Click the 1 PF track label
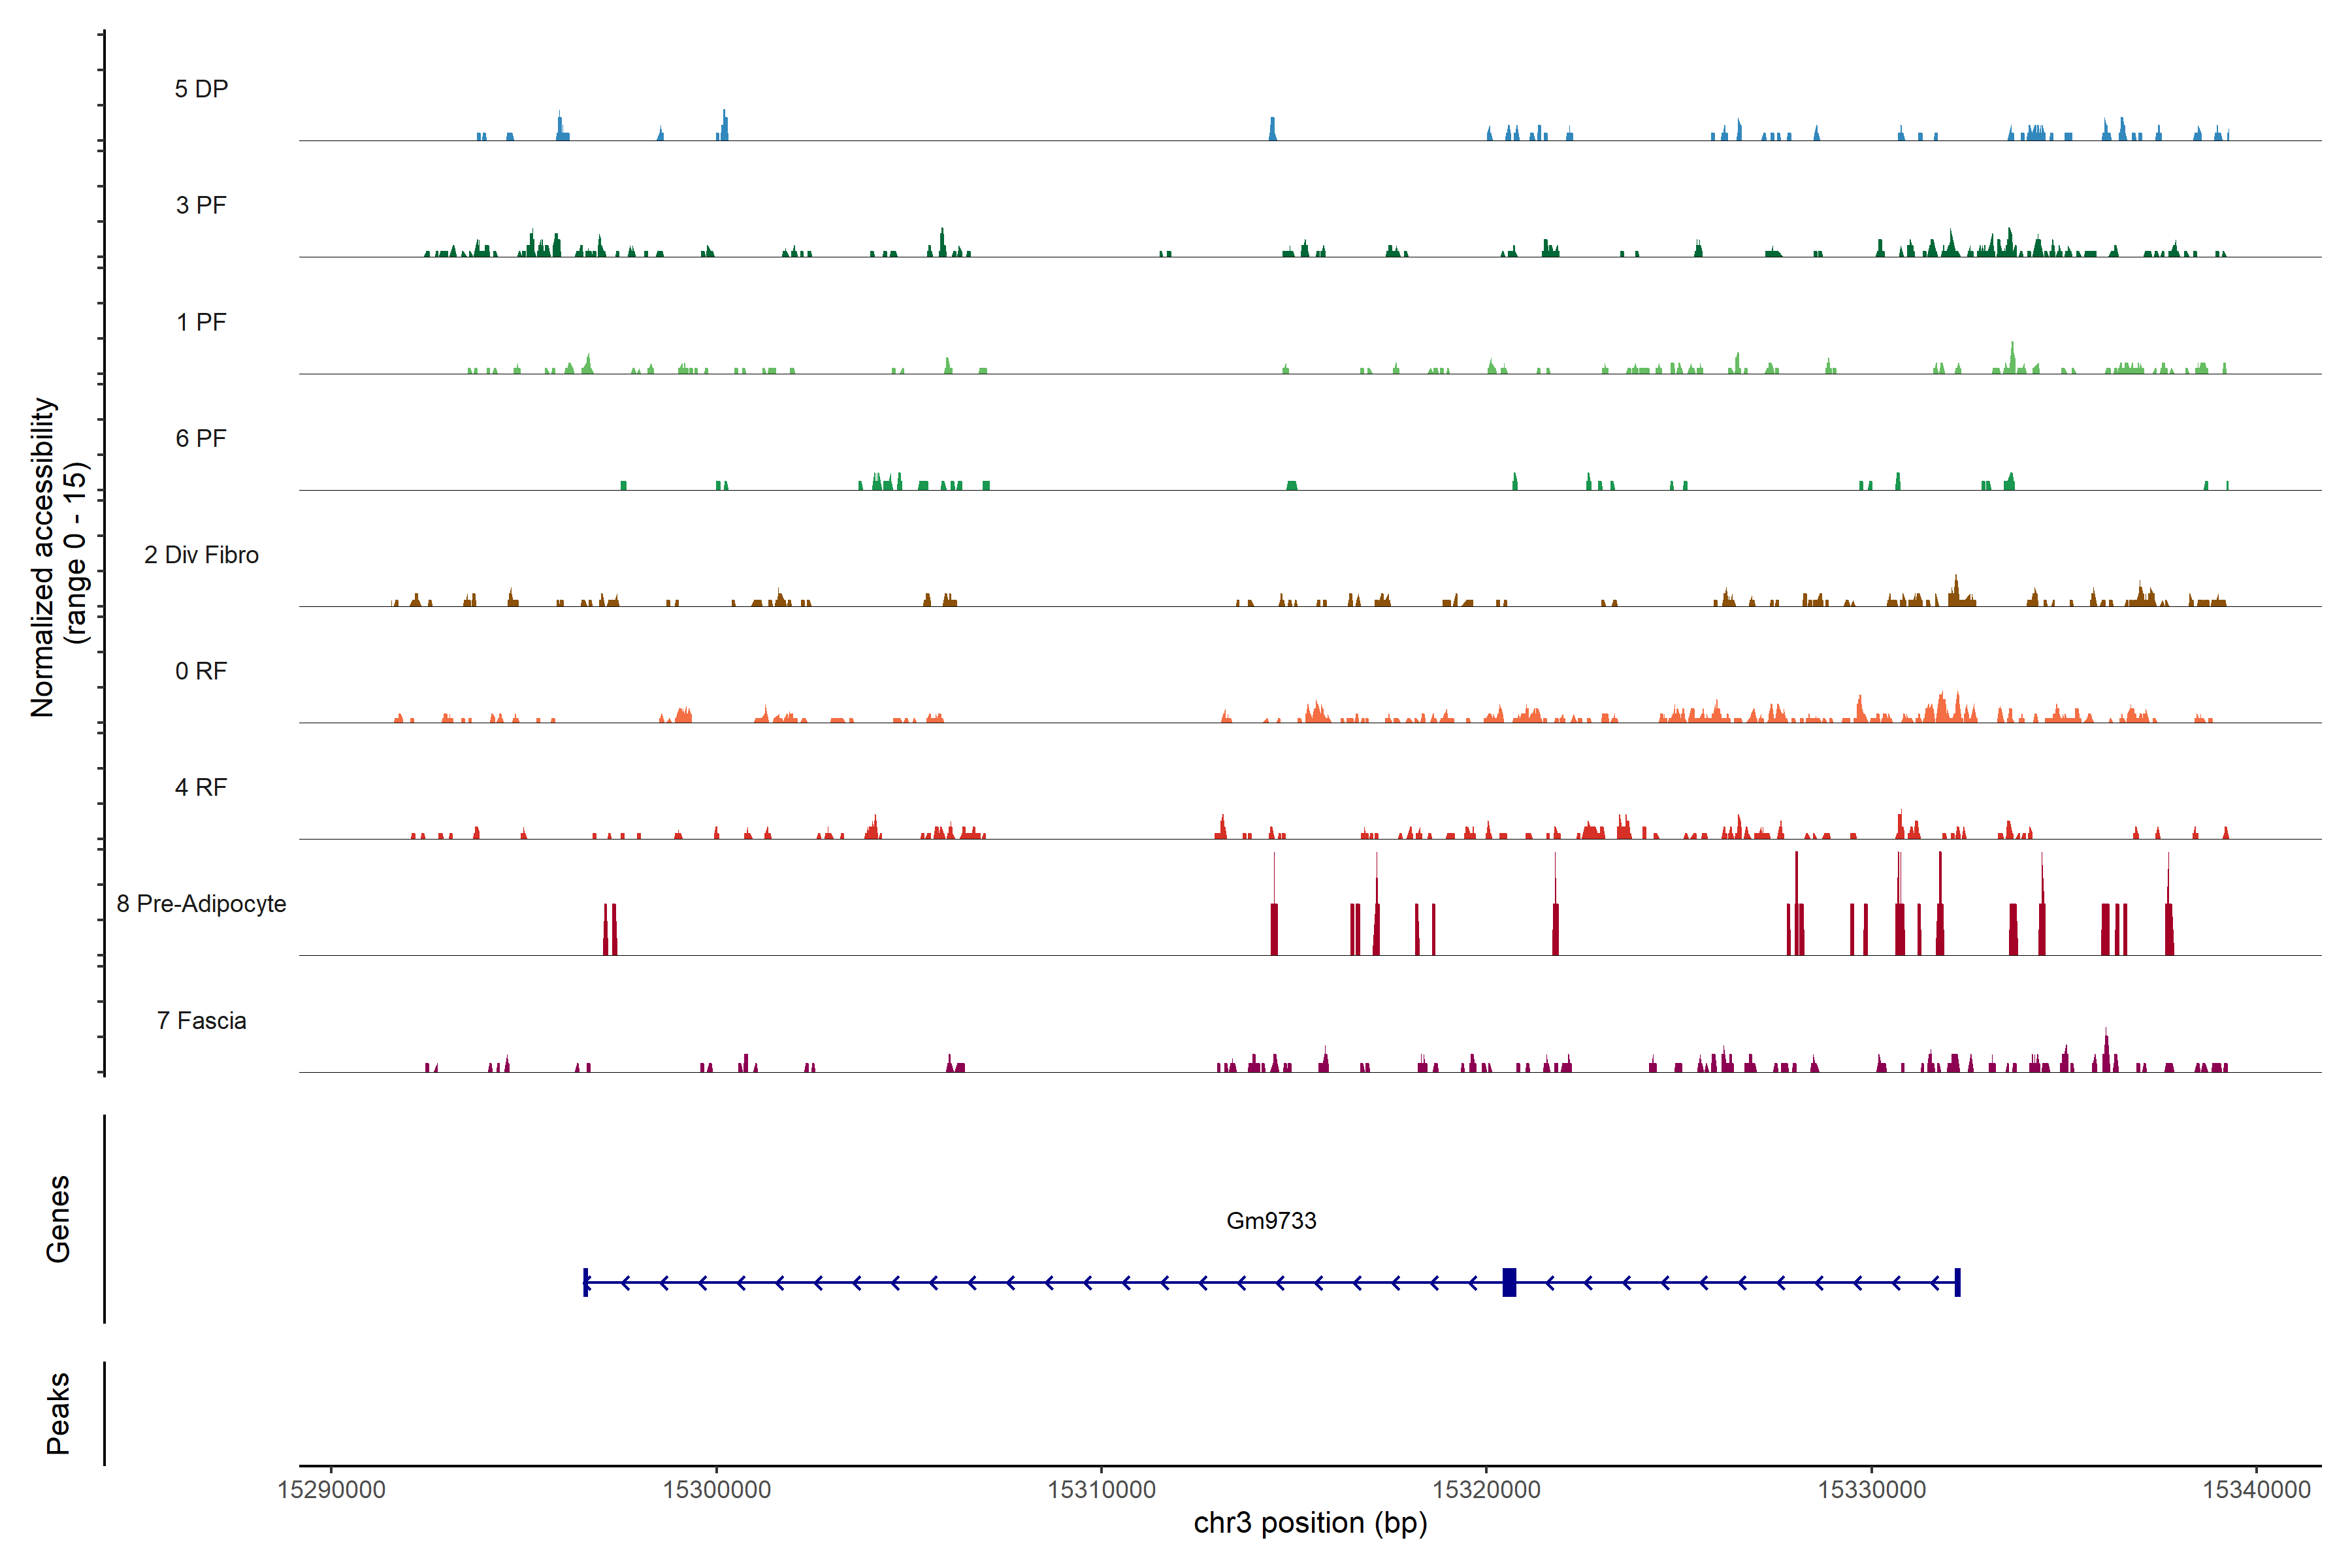Screen dimensions: 2352x1568 [x=201, y=322]
